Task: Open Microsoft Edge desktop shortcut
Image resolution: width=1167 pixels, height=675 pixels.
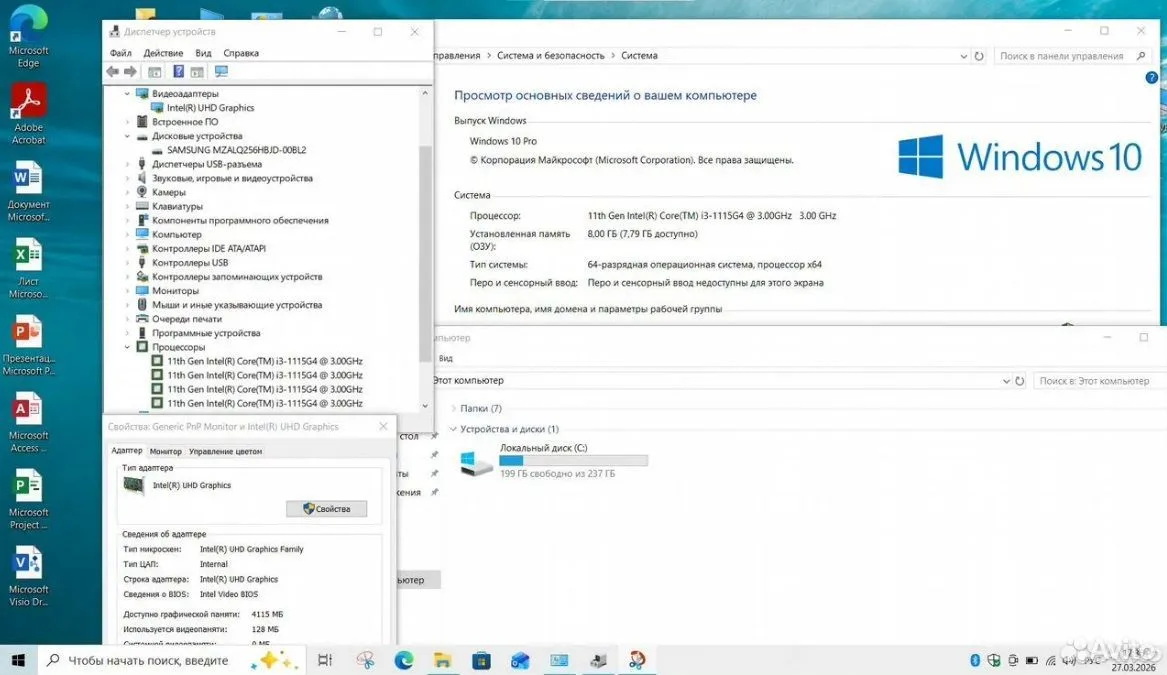Action: pos(28,36)
